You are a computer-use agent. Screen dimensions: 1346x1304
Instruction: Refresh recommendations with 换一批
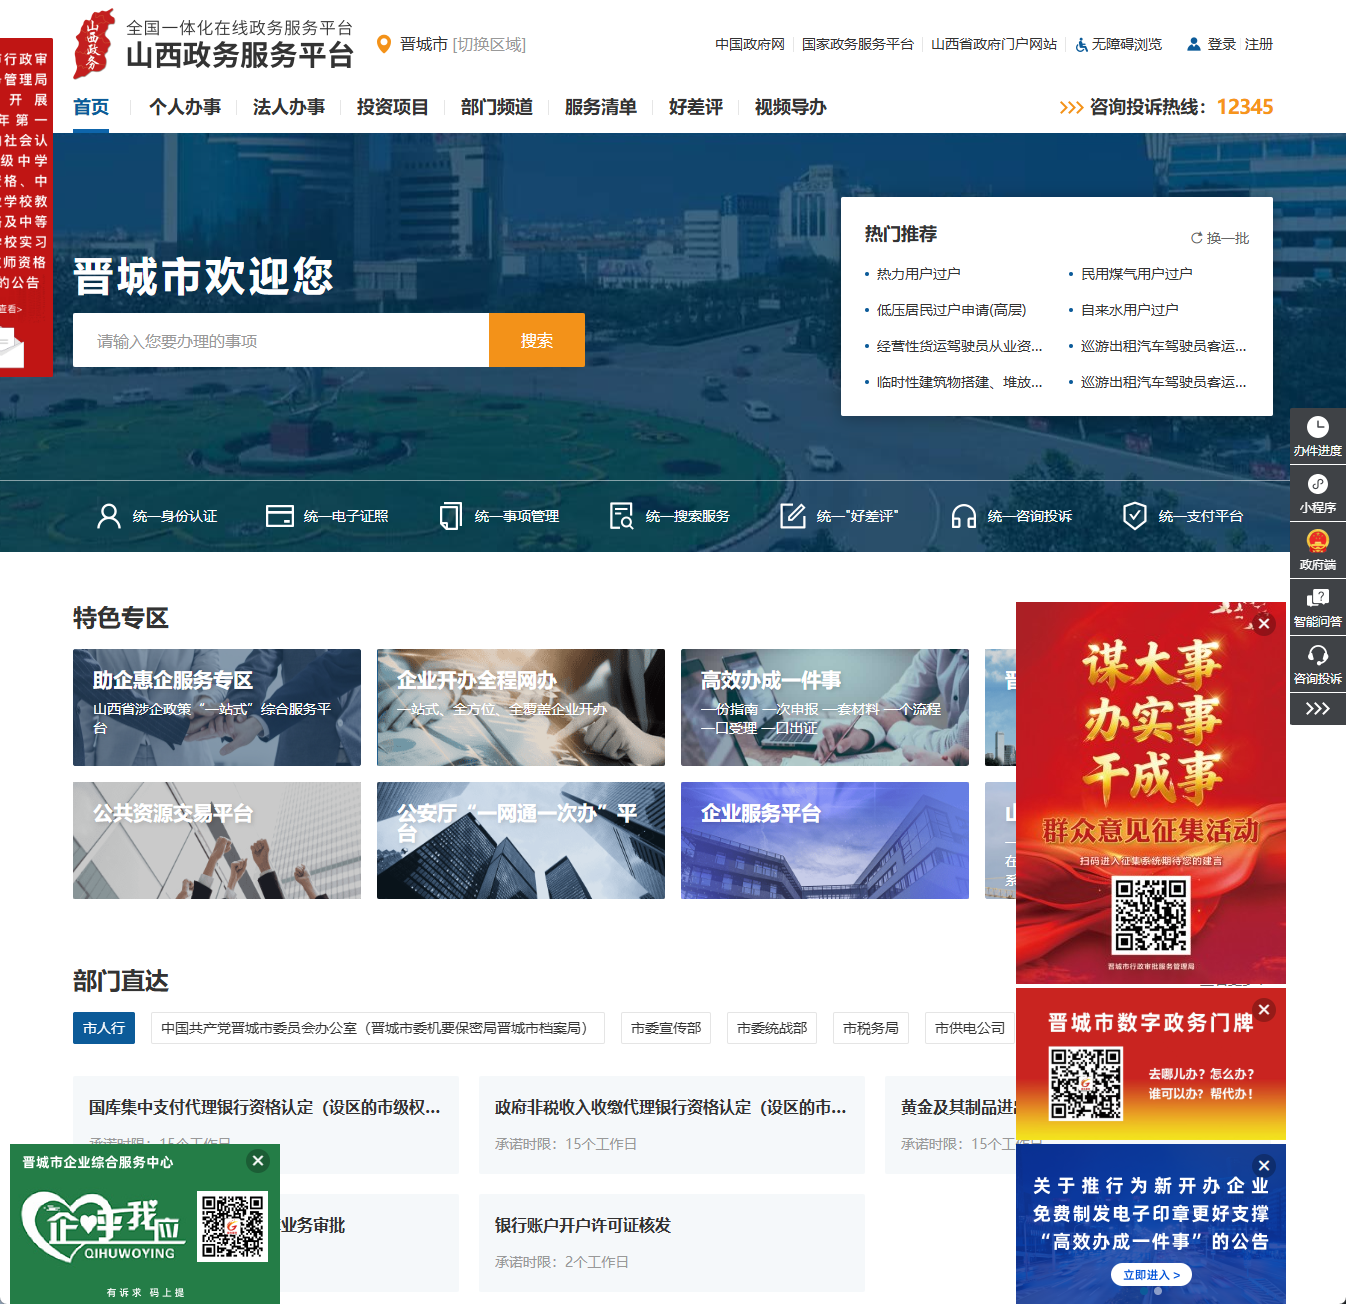pos(1220,238)
